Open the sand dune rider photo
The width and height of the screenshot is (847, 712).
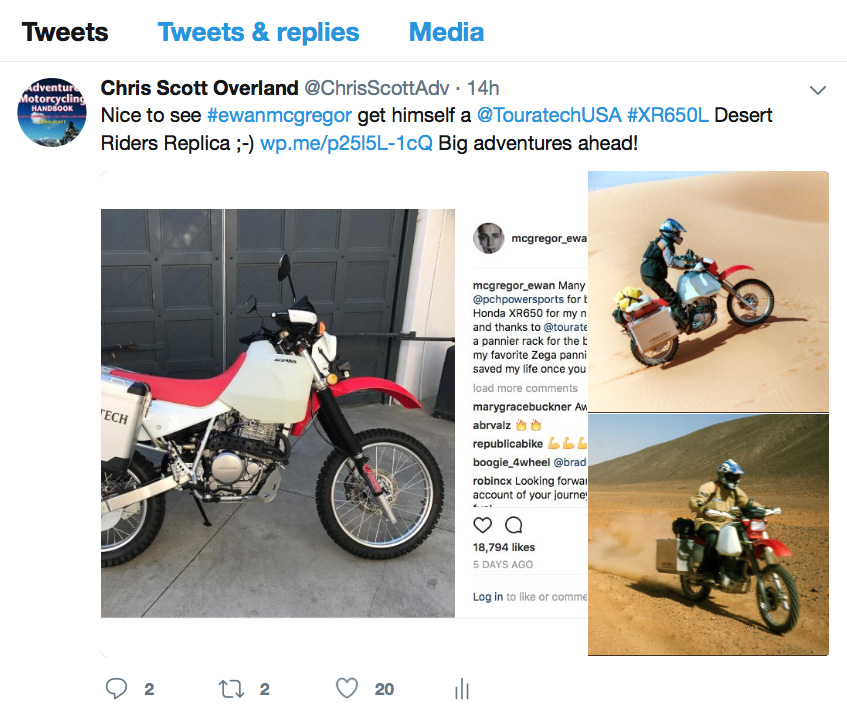(x=708, y=290)
